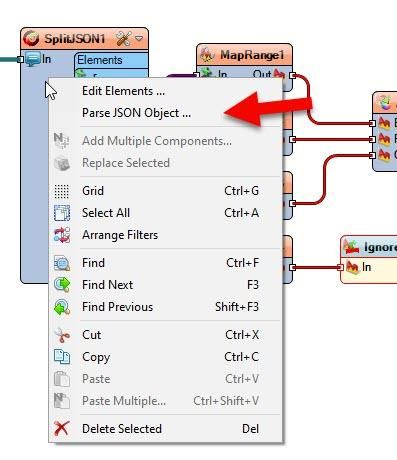Click the Copy pages icon
The height and width of the screenshot is (460, 397).
point(62,357)
